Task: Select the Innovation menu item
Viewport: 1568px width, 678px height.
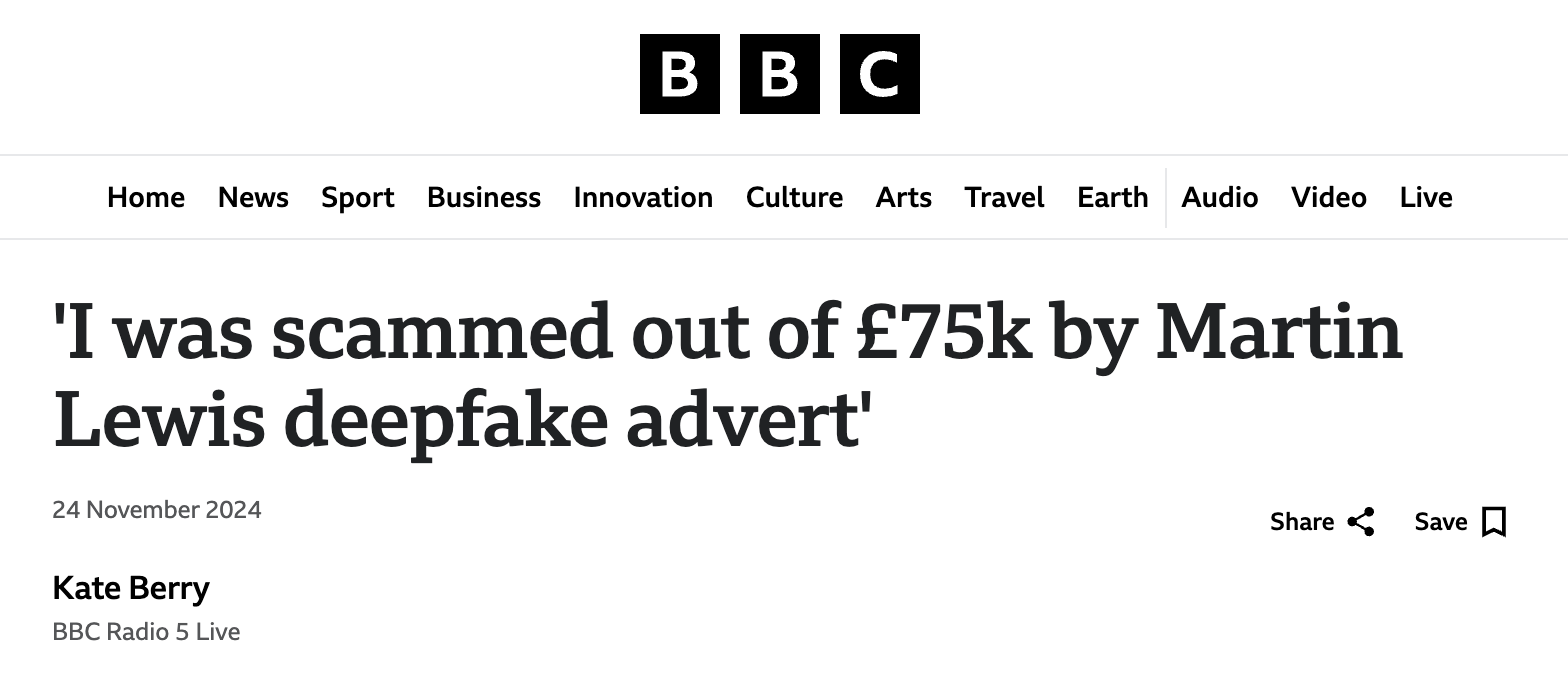Action: [643, 198]
